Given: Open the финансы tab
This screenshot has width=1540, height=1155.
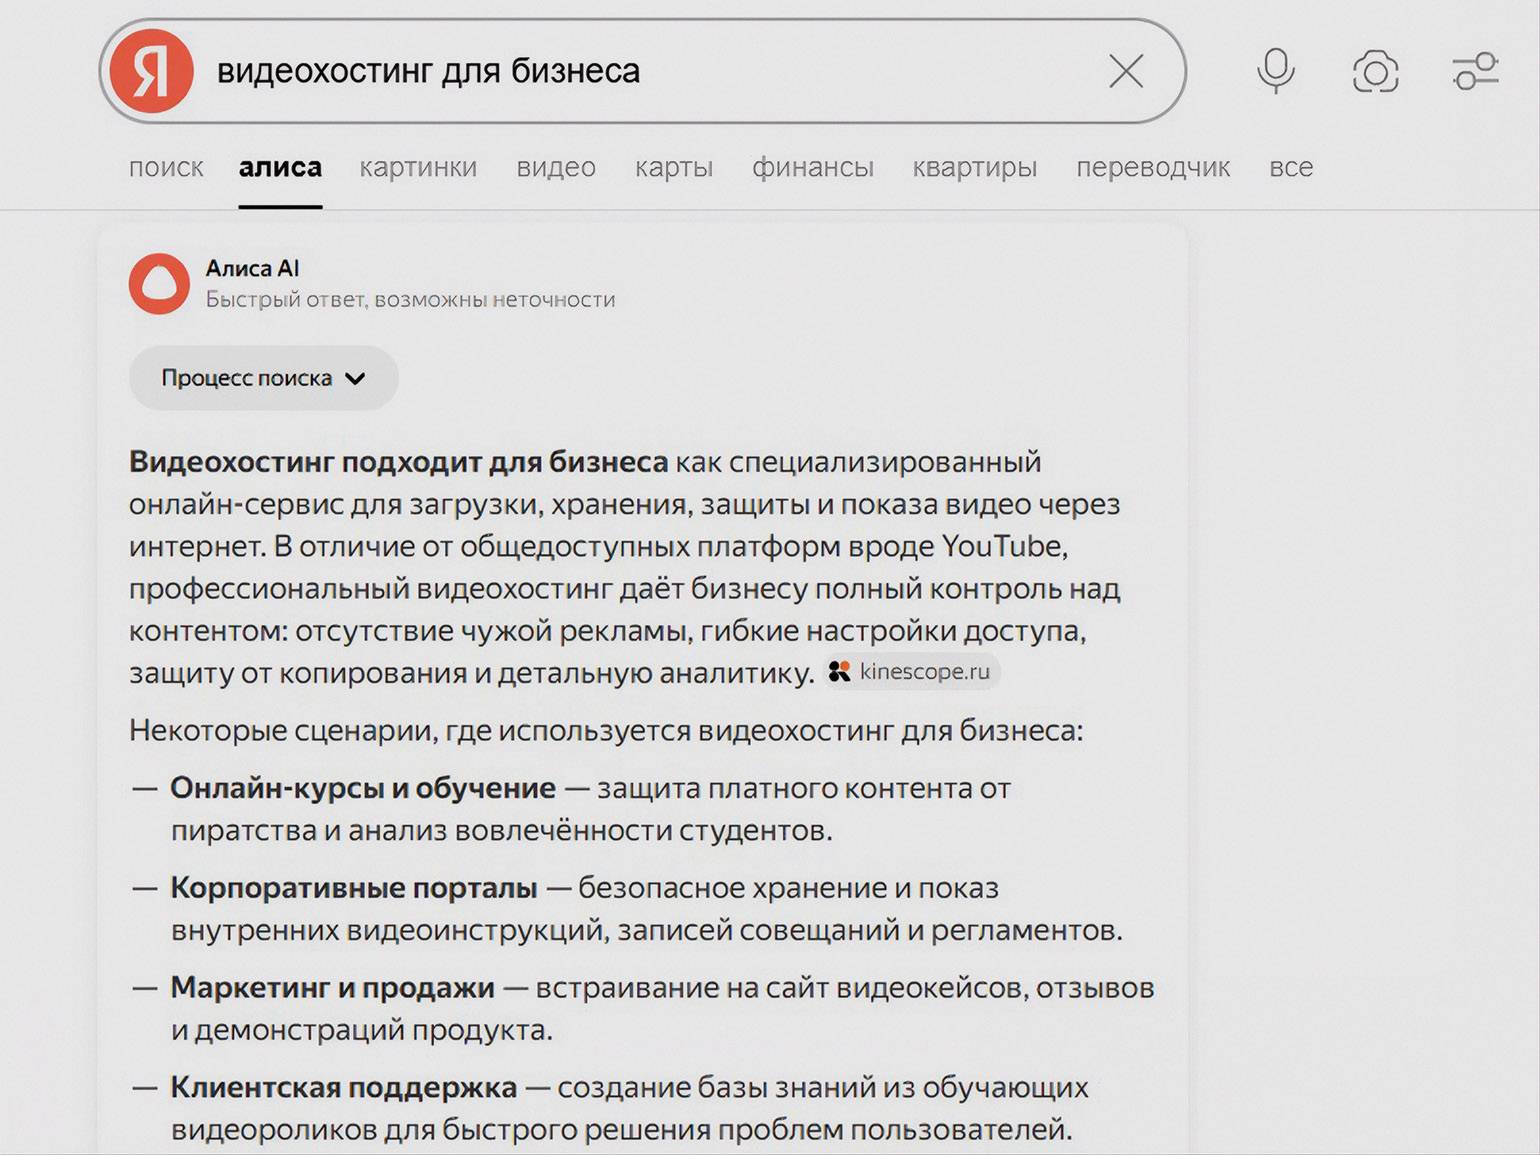Looking at the screenshot, I should tap(813, 167).
